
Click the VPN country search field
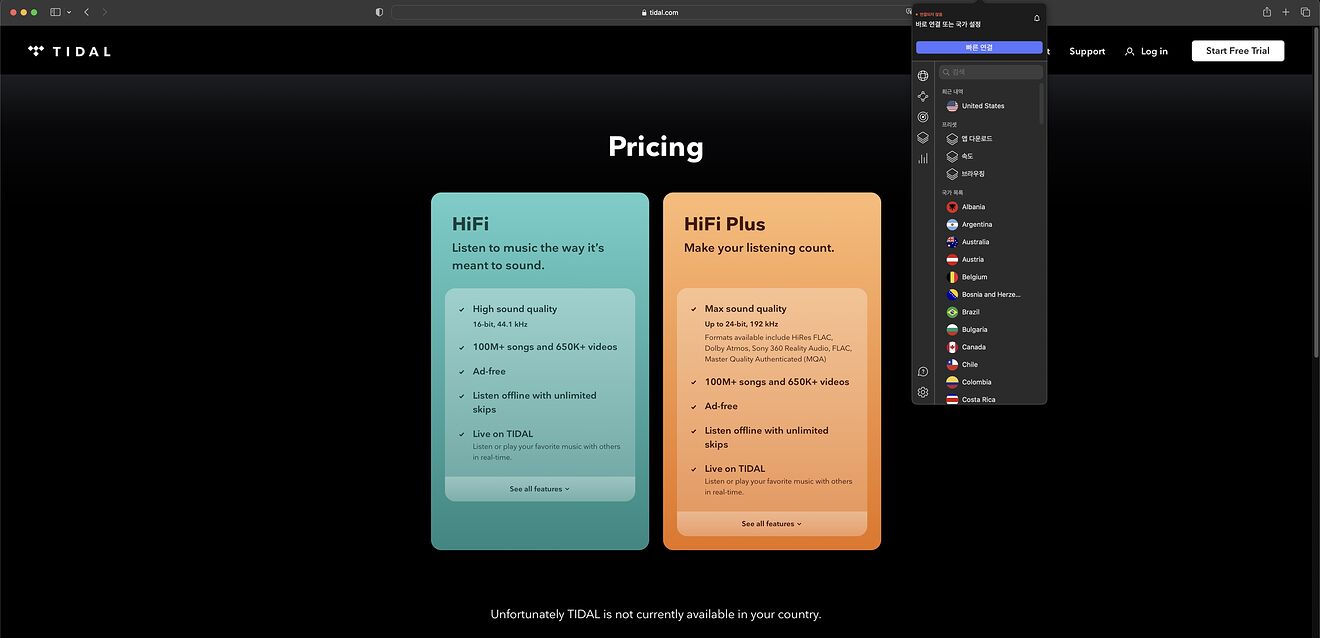click(x=991, y=72)
